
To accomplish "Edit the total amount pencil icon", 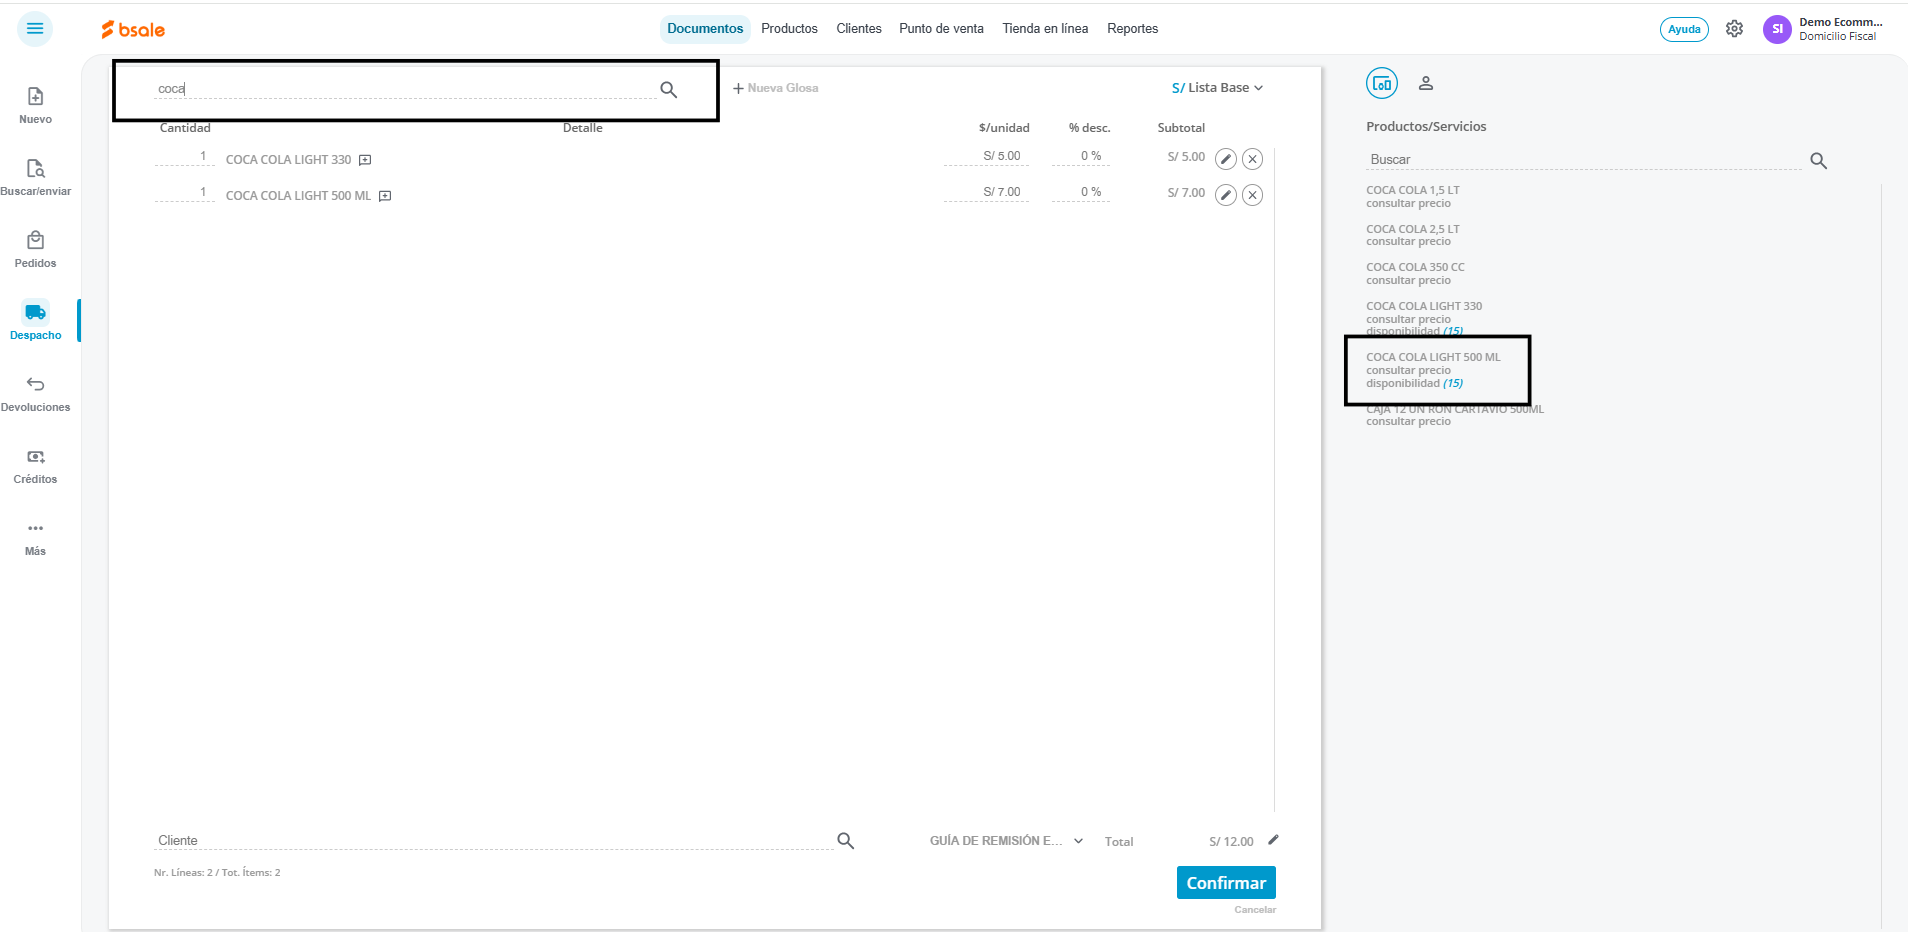I will coord(1273,840).
